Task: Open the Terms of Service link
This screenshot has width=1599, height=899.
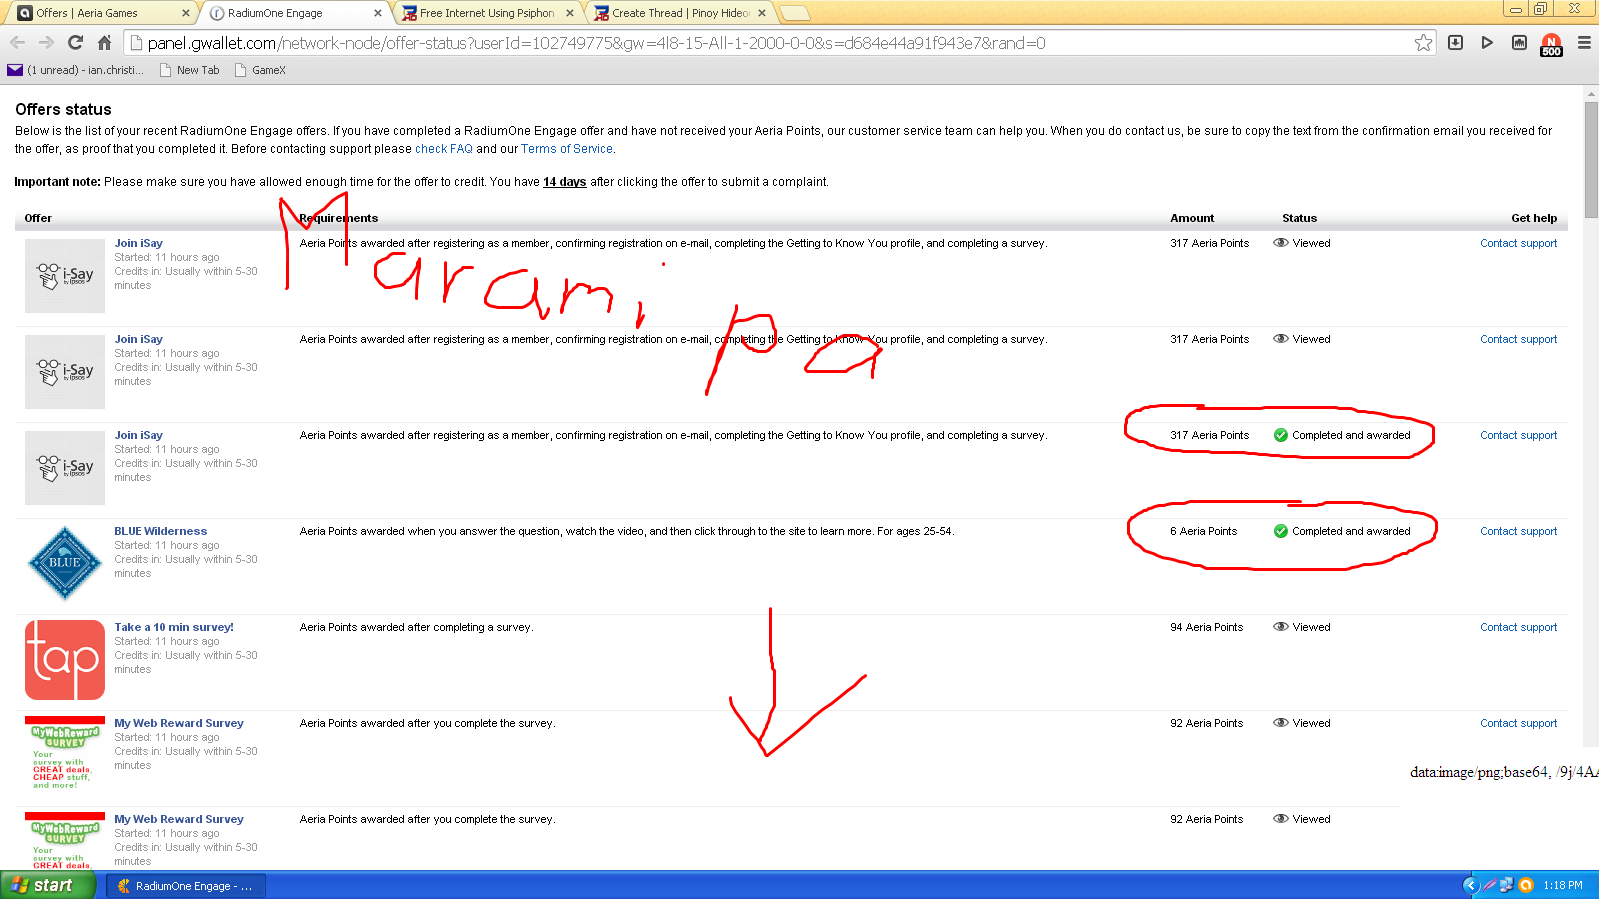Action: point(566,149)
